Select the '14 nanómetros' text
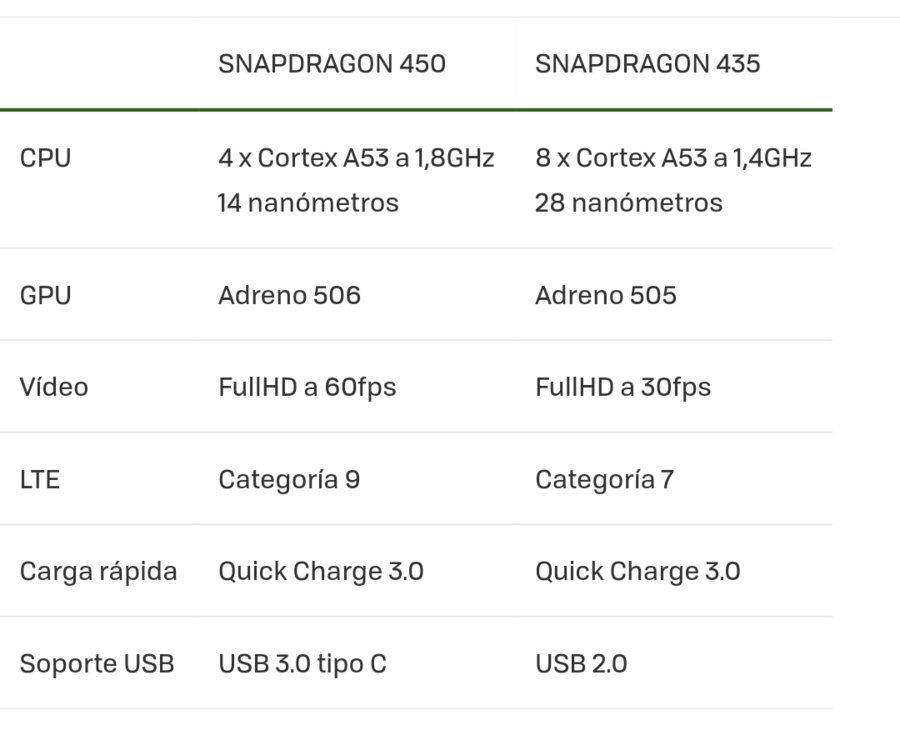The height and width of the screenshot is (730, 900). 308,203
